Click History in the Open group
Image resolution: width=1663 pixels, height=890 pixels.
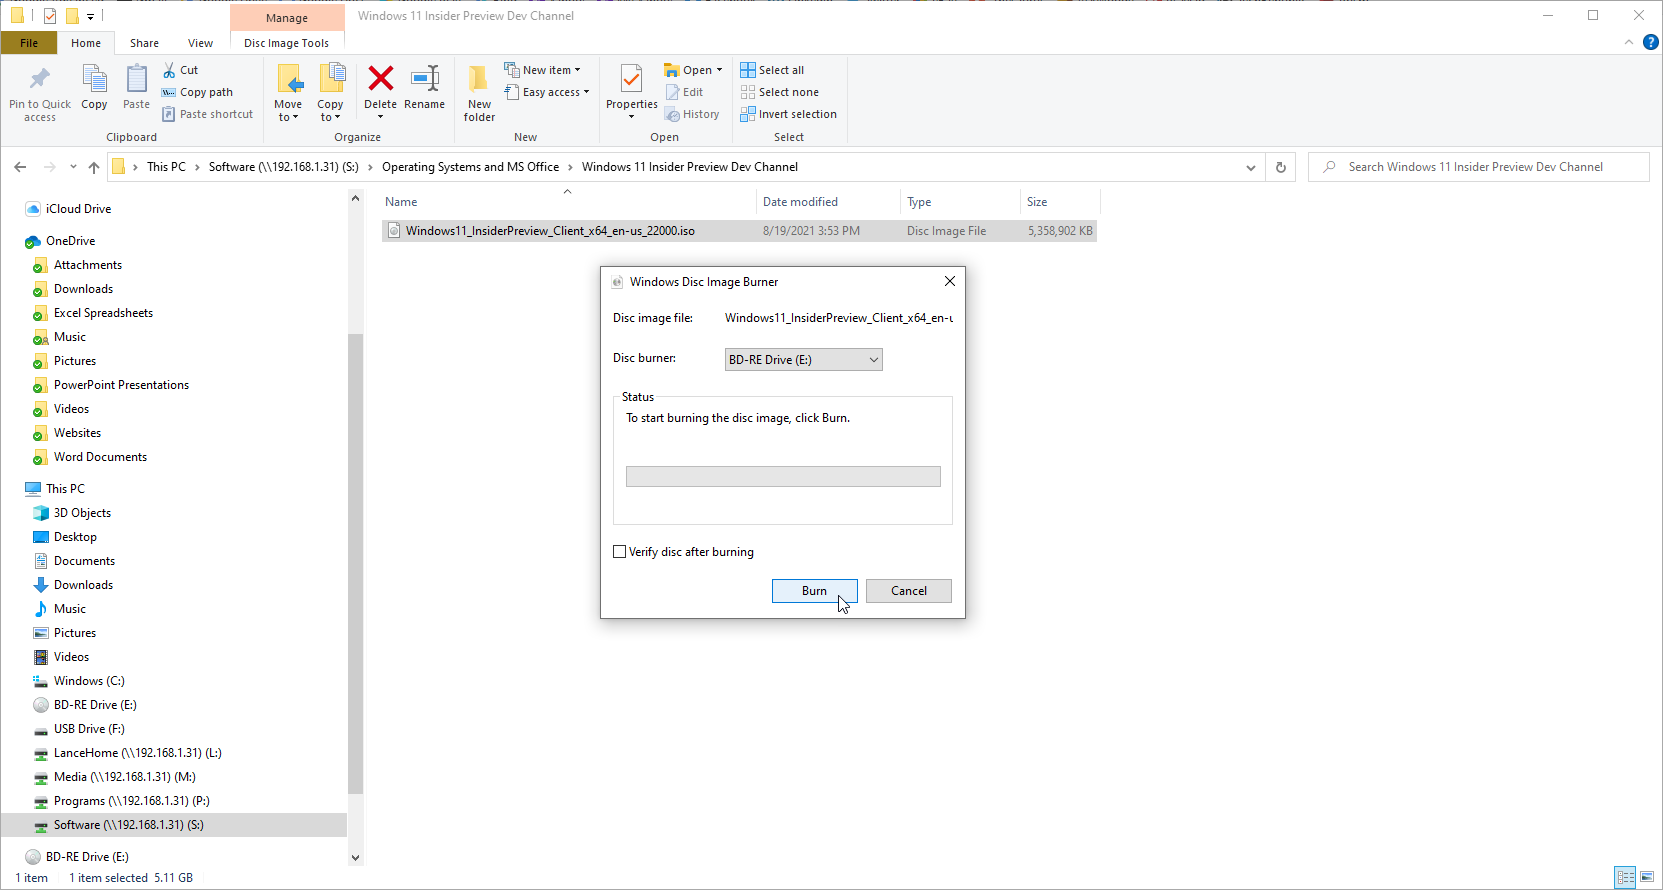(x=692, y=114)
